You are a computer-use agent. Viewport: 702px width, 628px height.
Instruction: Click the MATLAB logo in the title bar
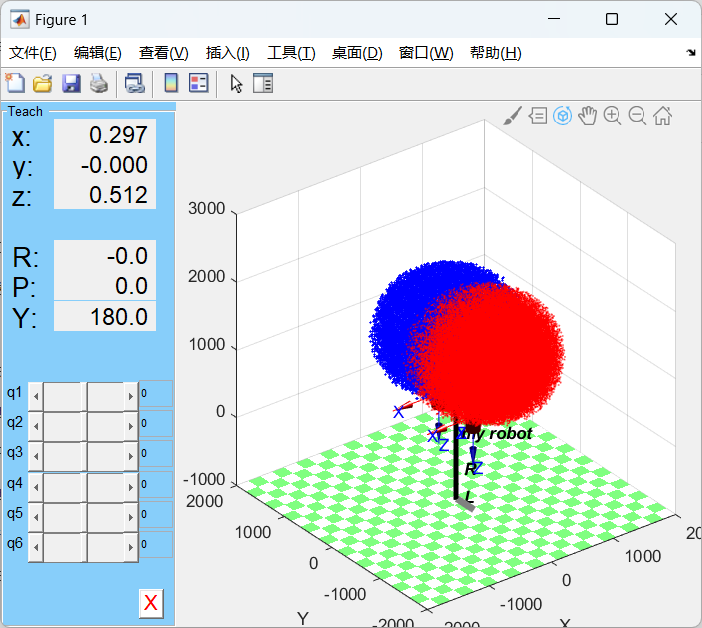pos(20,20)
